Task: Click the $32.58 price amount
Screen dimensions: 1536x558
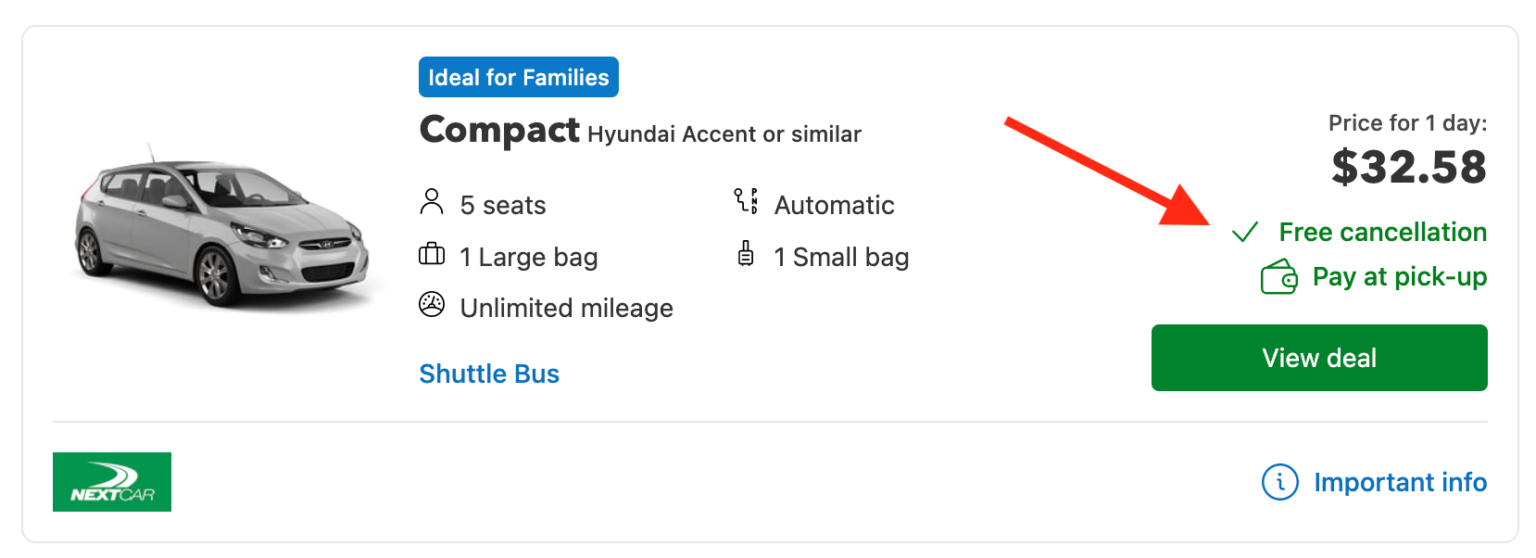Action: [1409, 167]
